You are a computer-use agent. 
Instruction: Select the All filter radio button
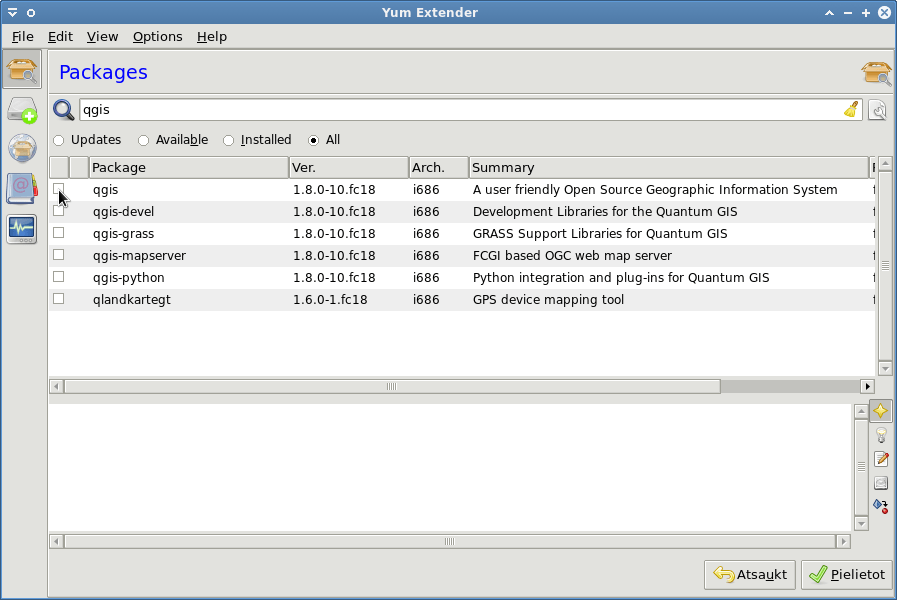(313, 140)
